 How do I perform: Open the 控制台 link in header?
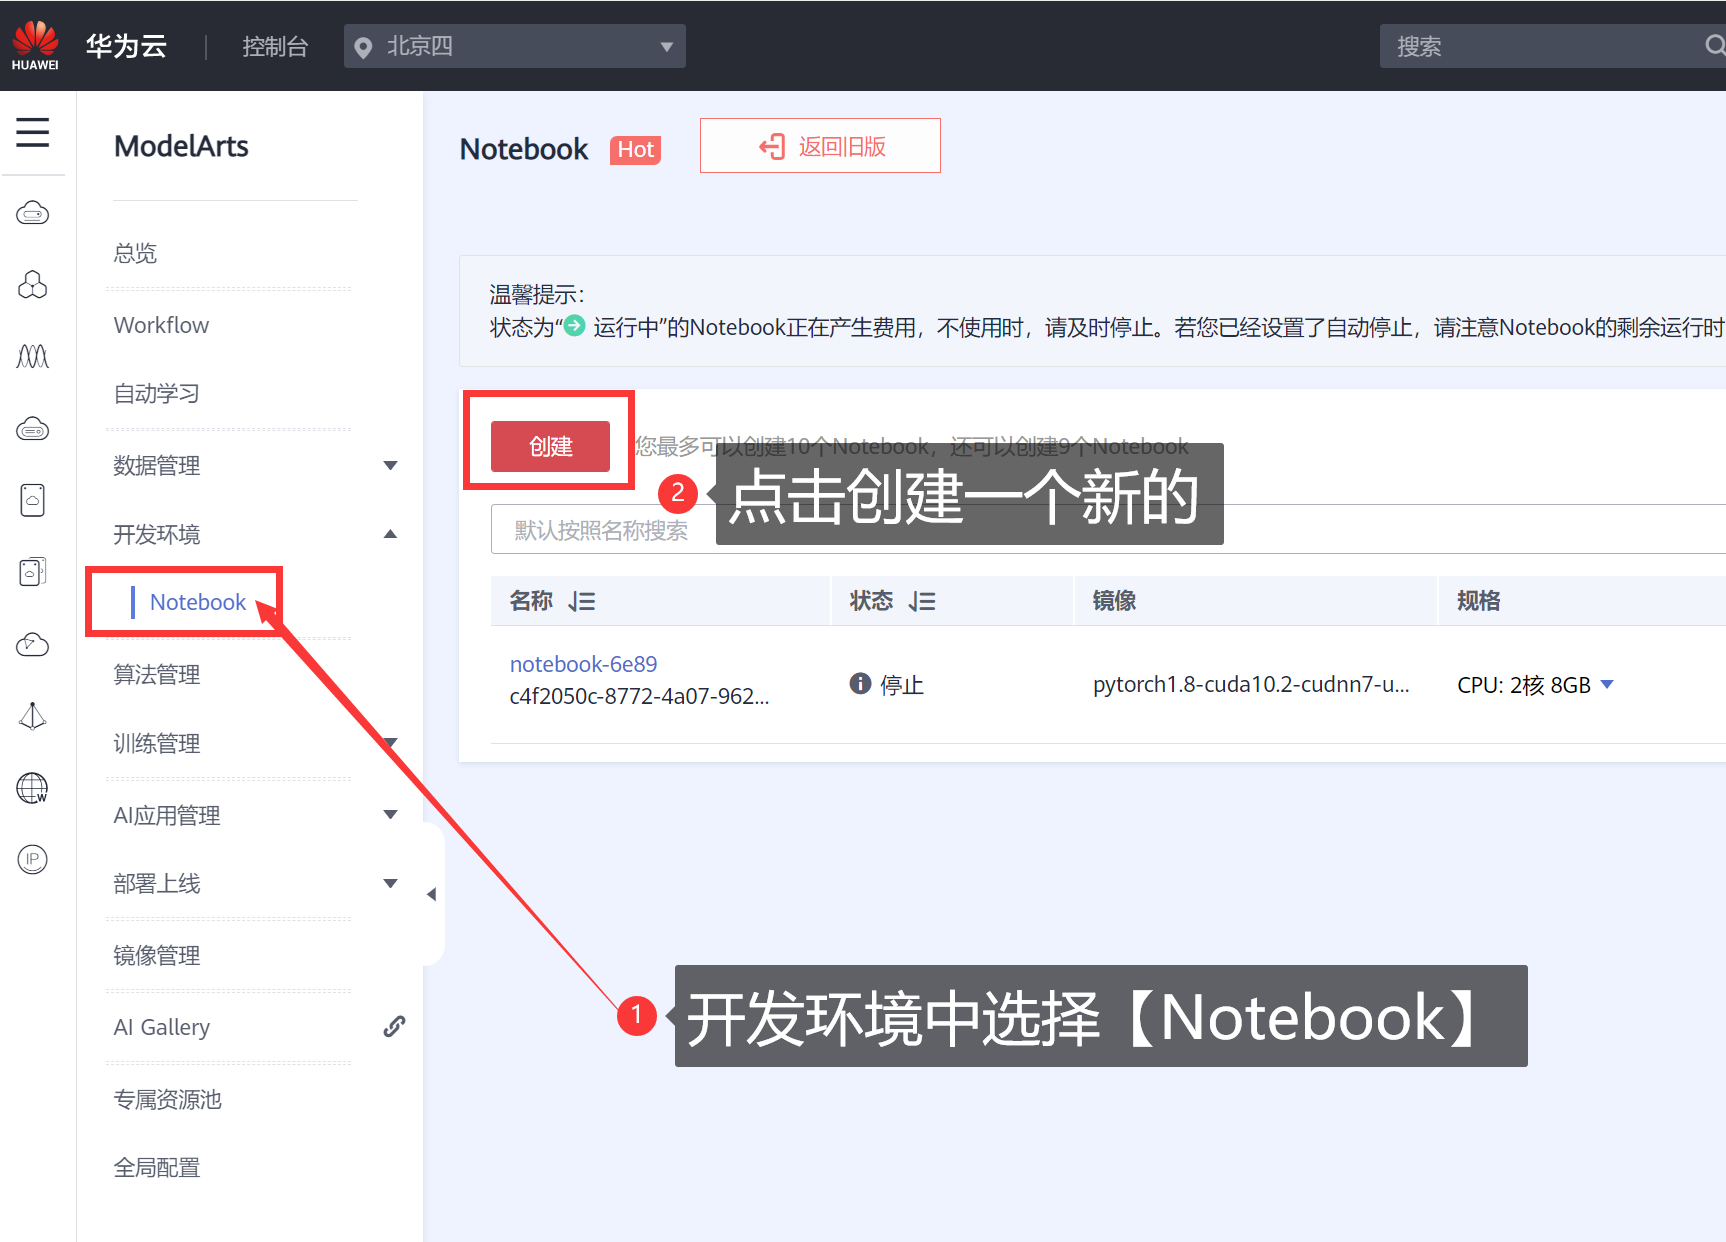click(275, 47)
